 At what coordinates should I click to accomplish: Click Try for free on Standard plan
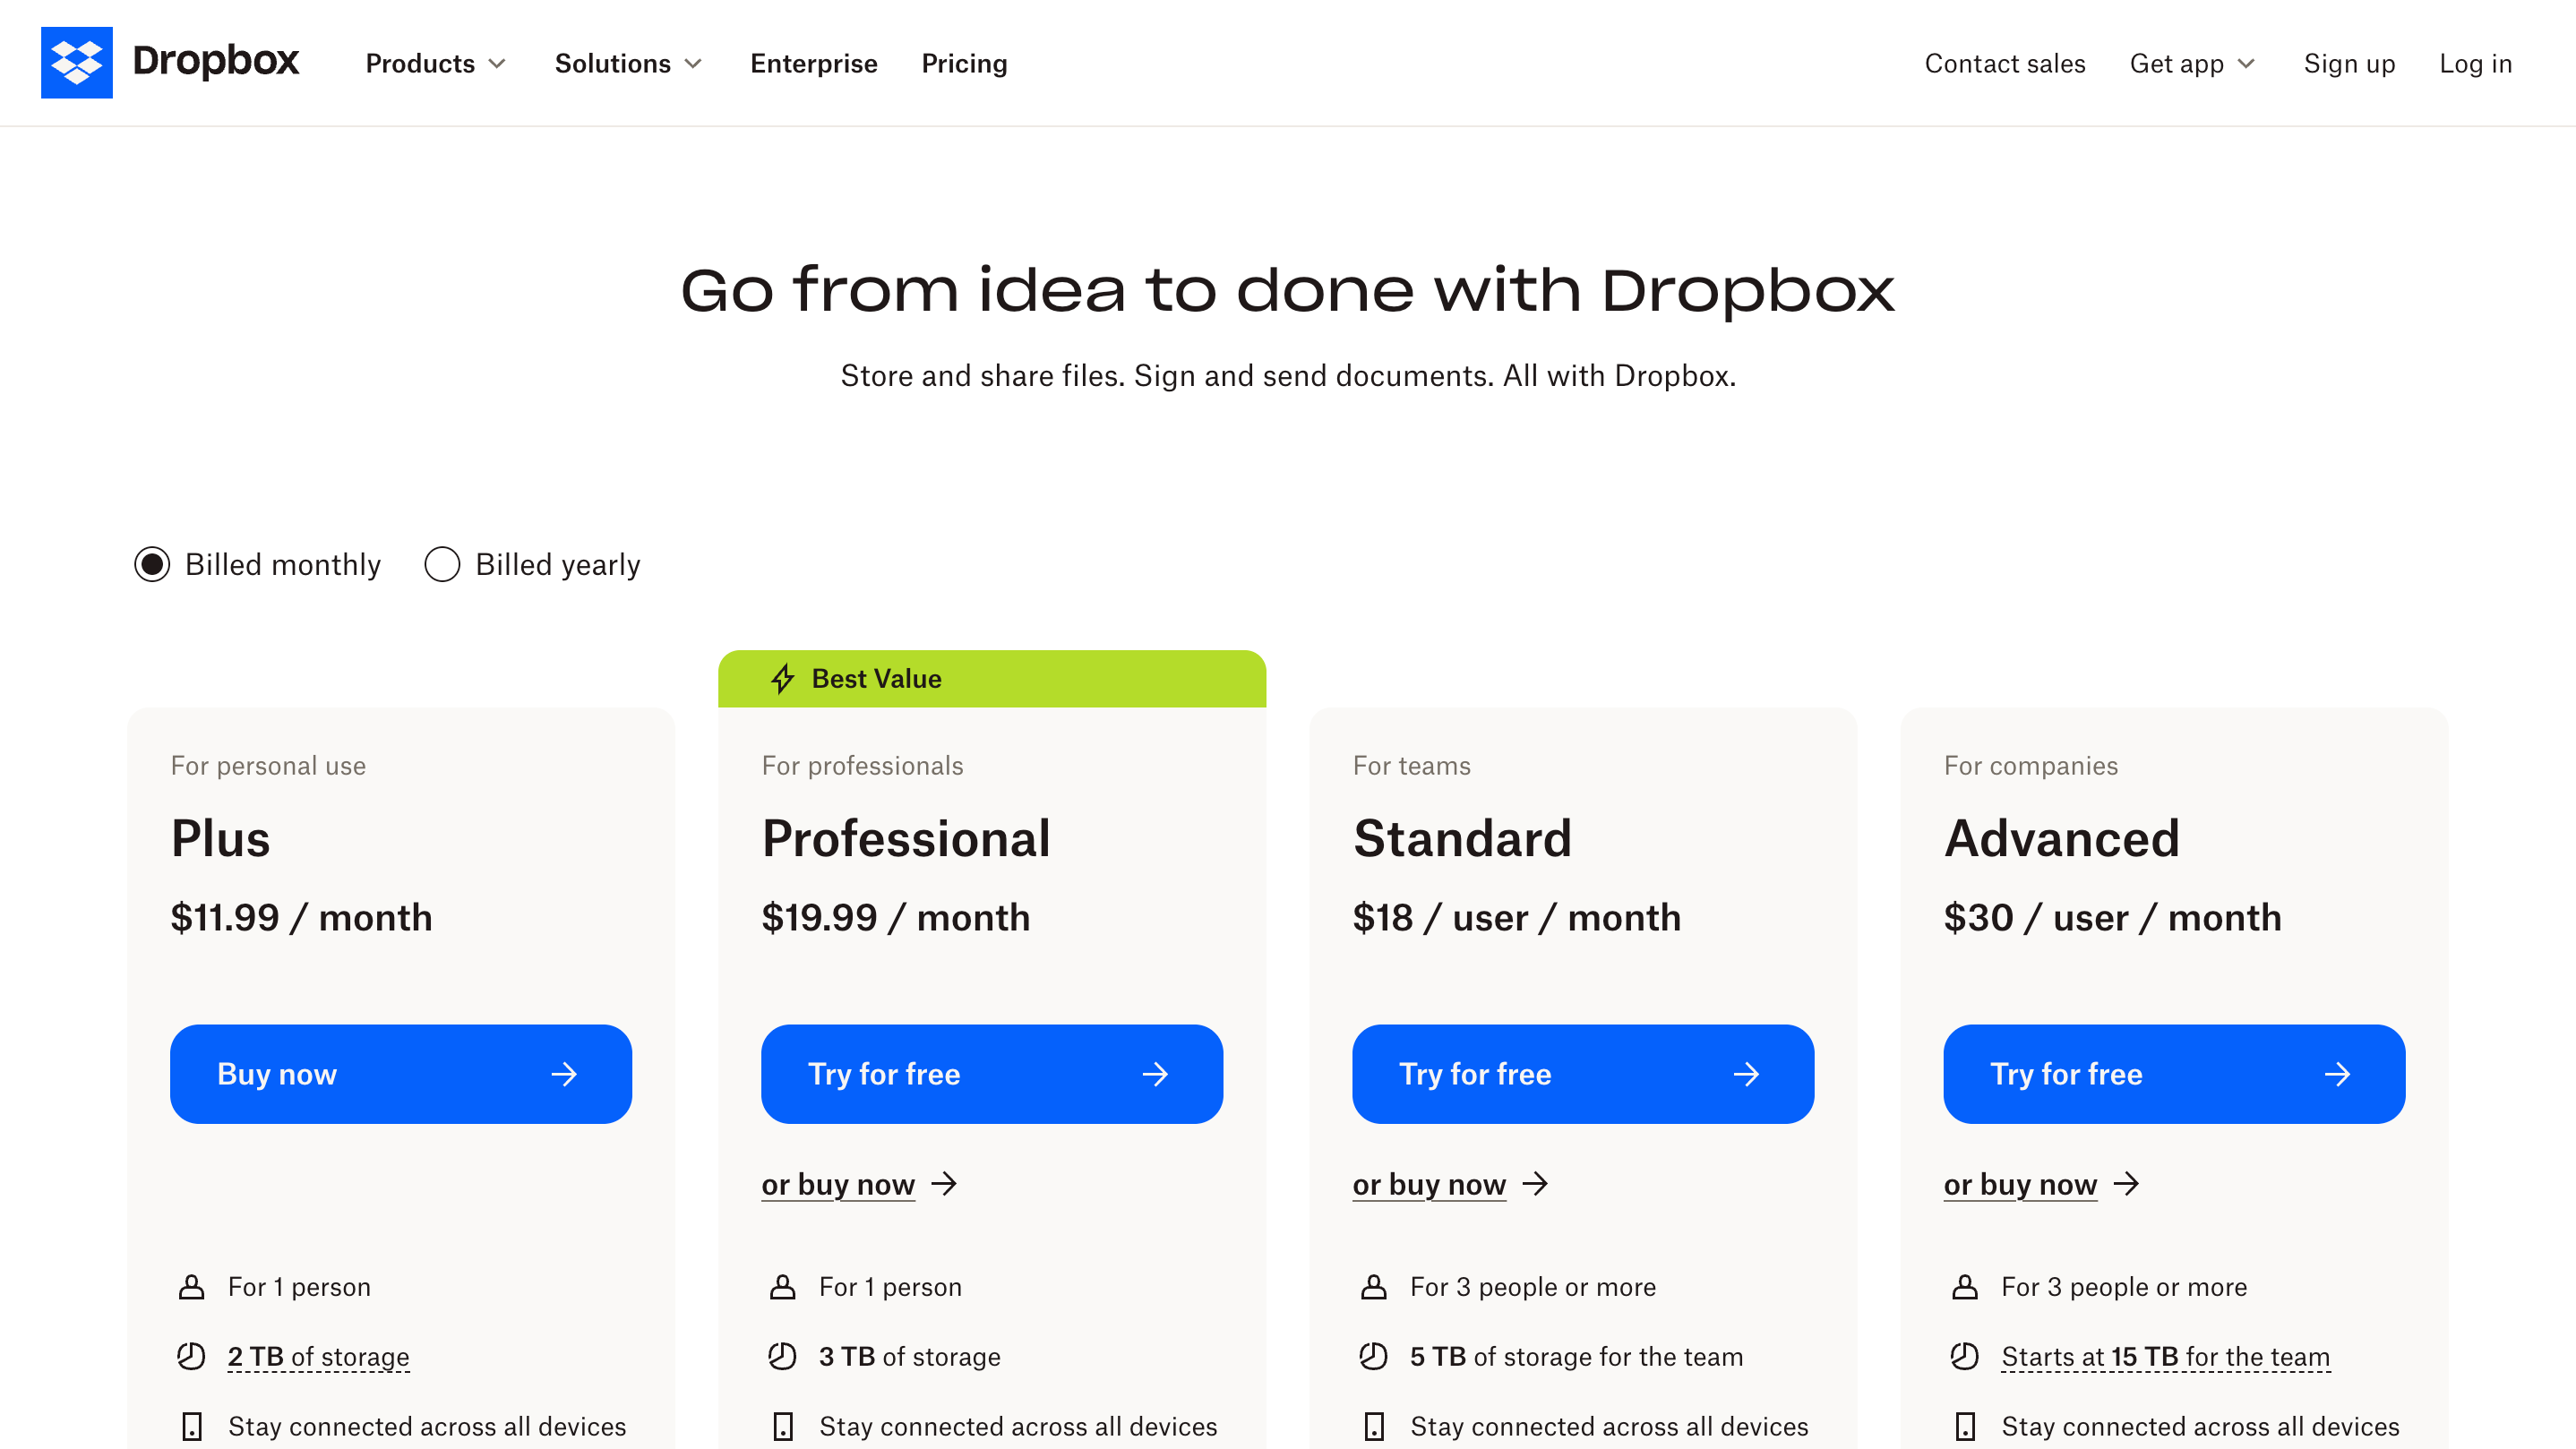point(1583,1074)
